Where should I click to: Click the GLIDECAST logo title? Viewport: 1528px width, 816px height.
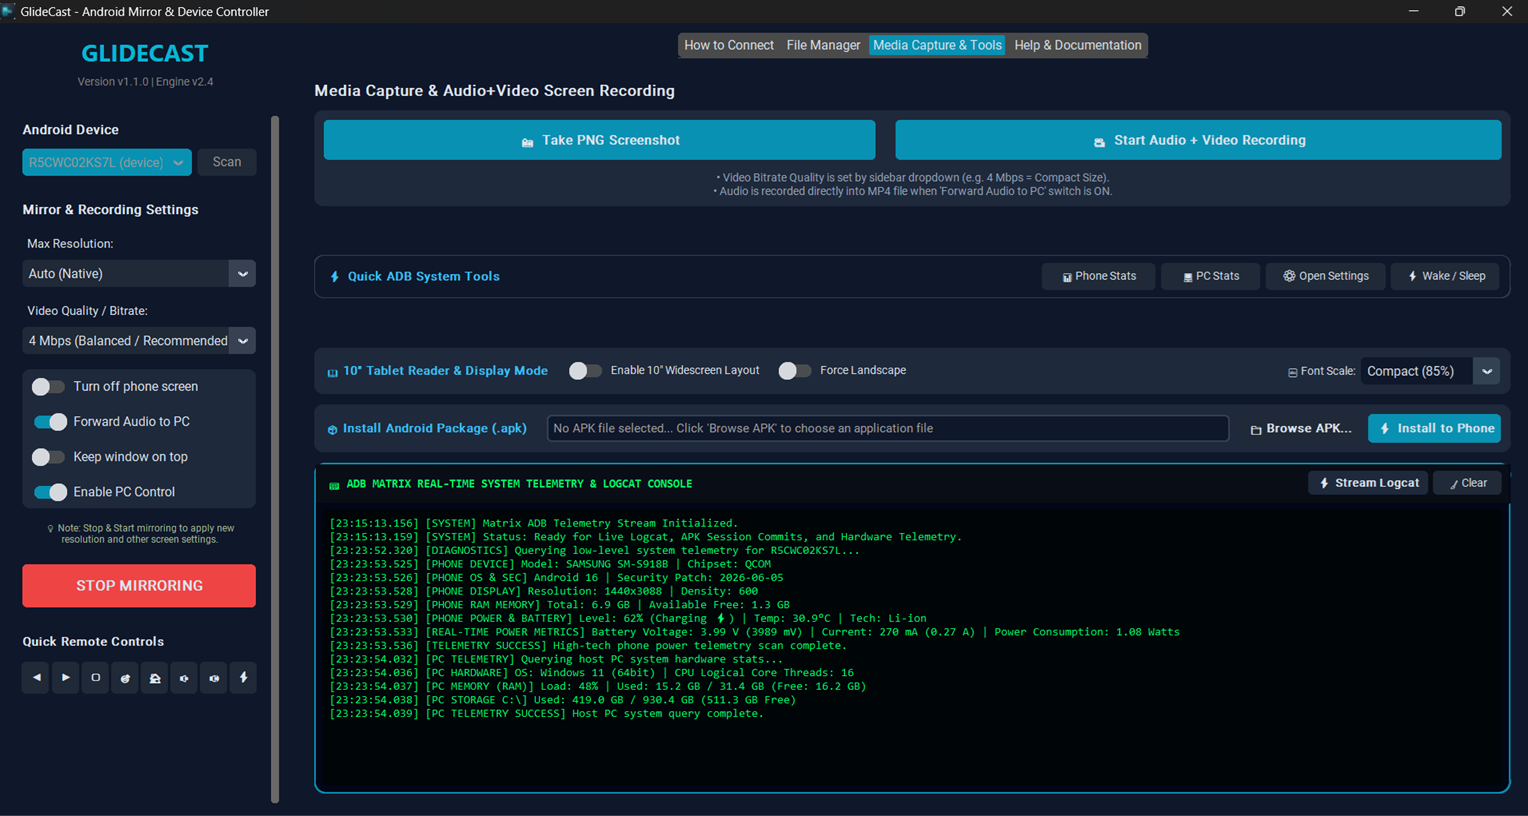click(x=145, y=53)
